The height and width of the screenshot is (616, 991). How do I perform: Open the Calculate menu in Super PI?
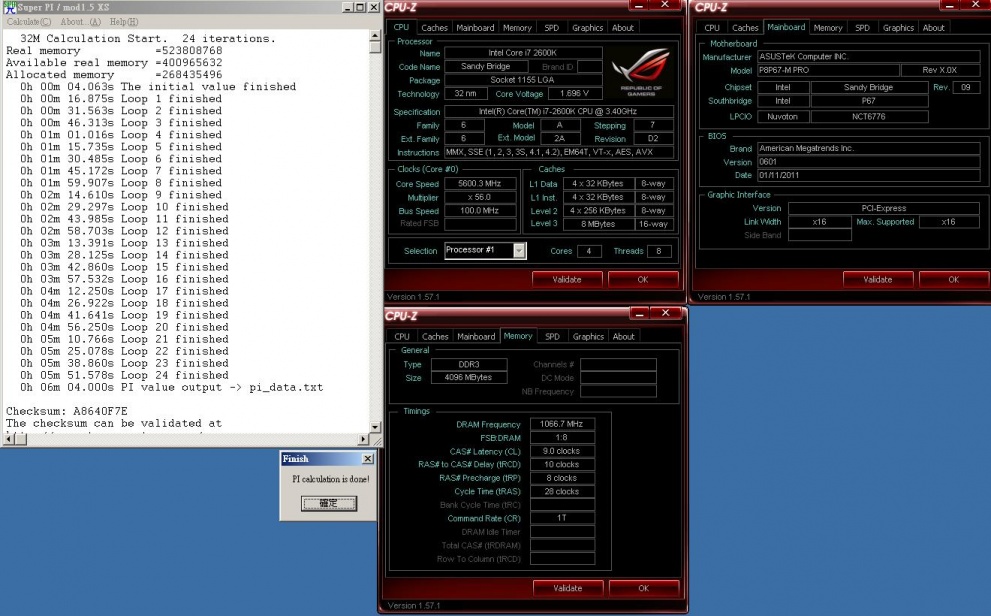tap(28, 21)
